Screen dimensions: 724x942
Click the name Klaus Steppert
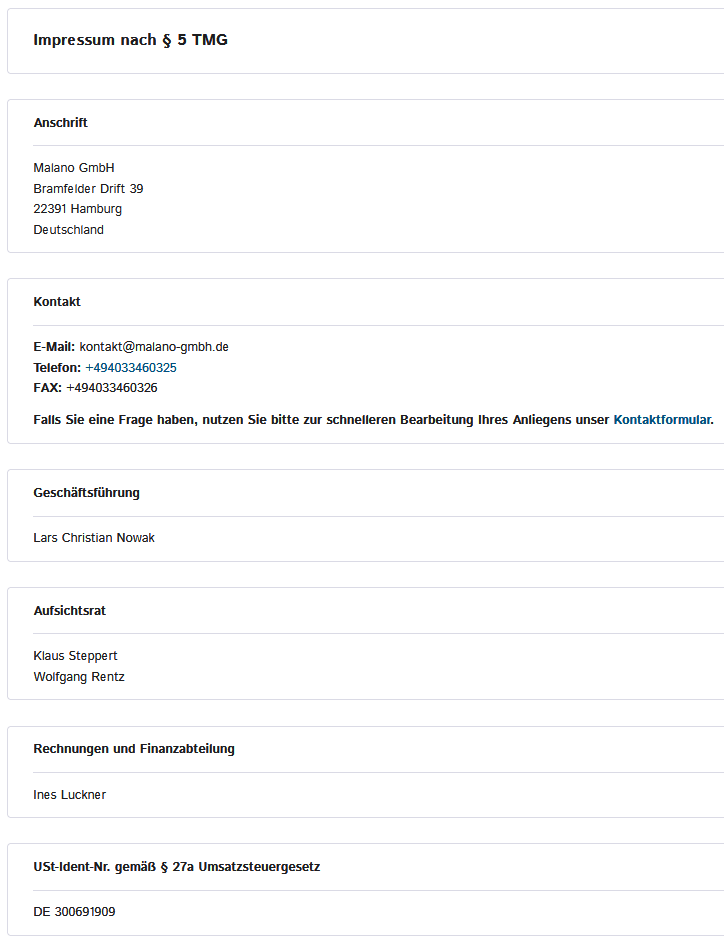tap(75, 656)
